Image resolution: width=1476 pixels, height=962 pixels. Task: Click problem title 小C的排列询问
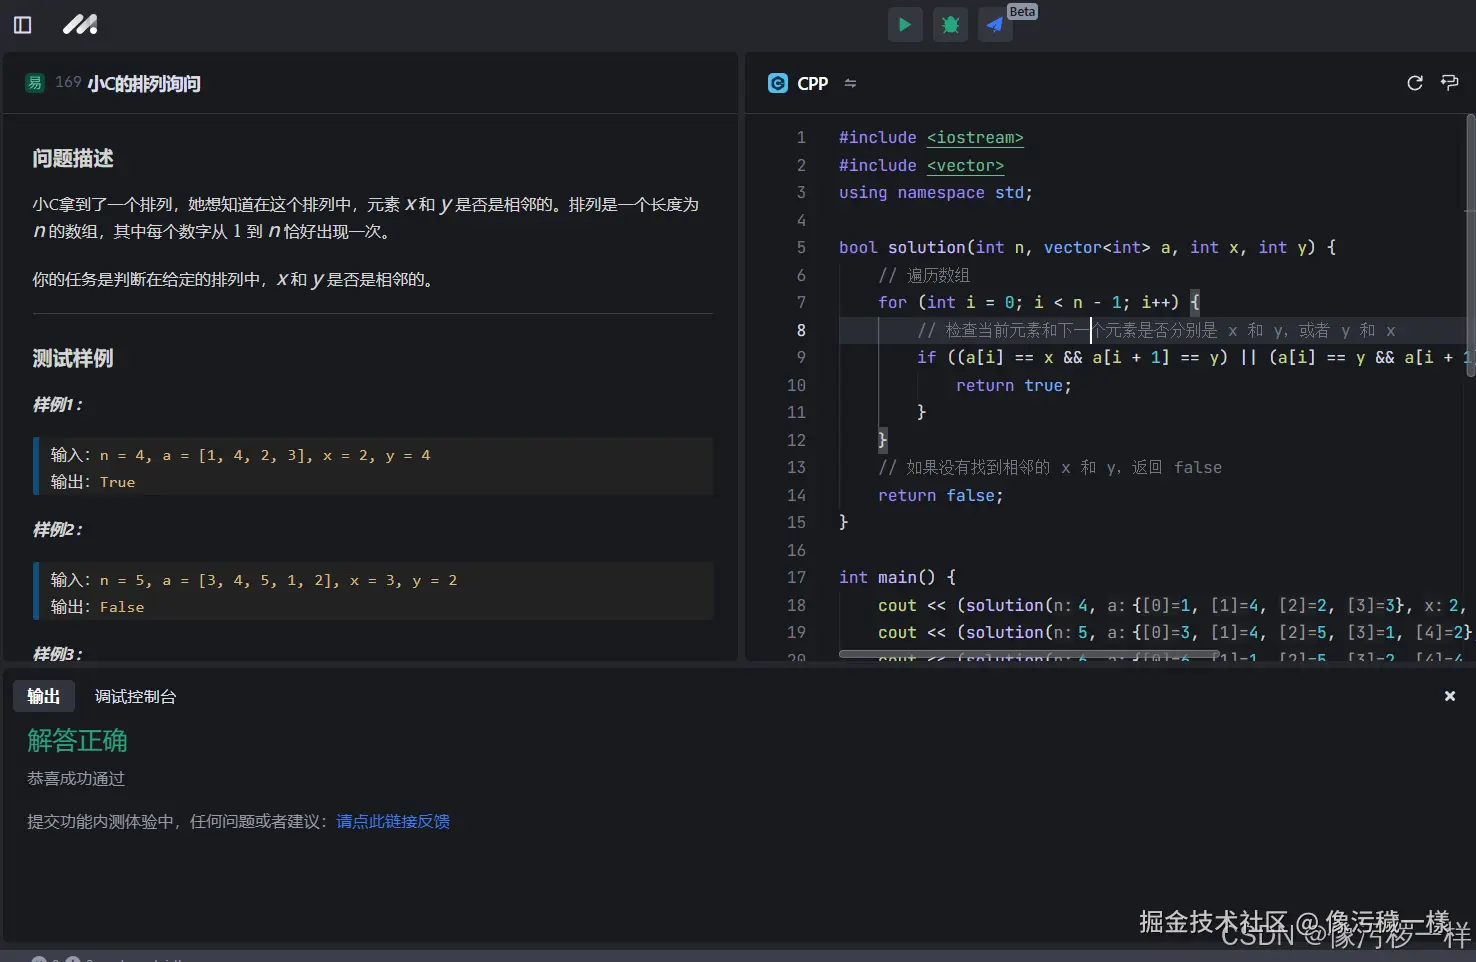[x=144, y=83]
